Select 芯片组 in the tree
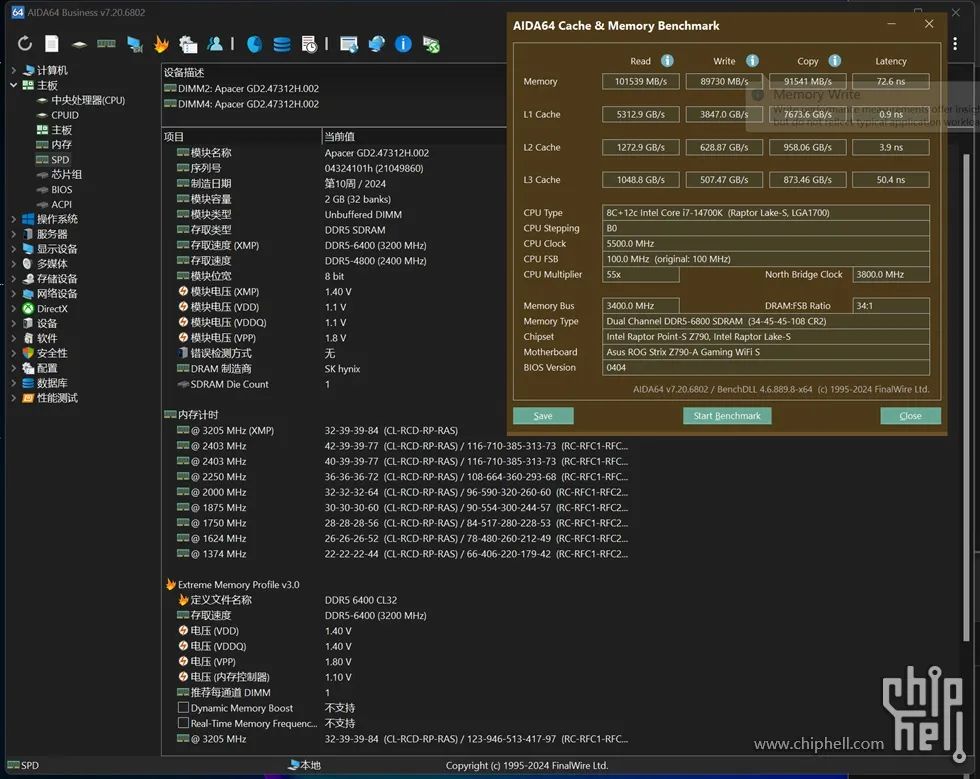980x779 pixels. tap(66, 174)
